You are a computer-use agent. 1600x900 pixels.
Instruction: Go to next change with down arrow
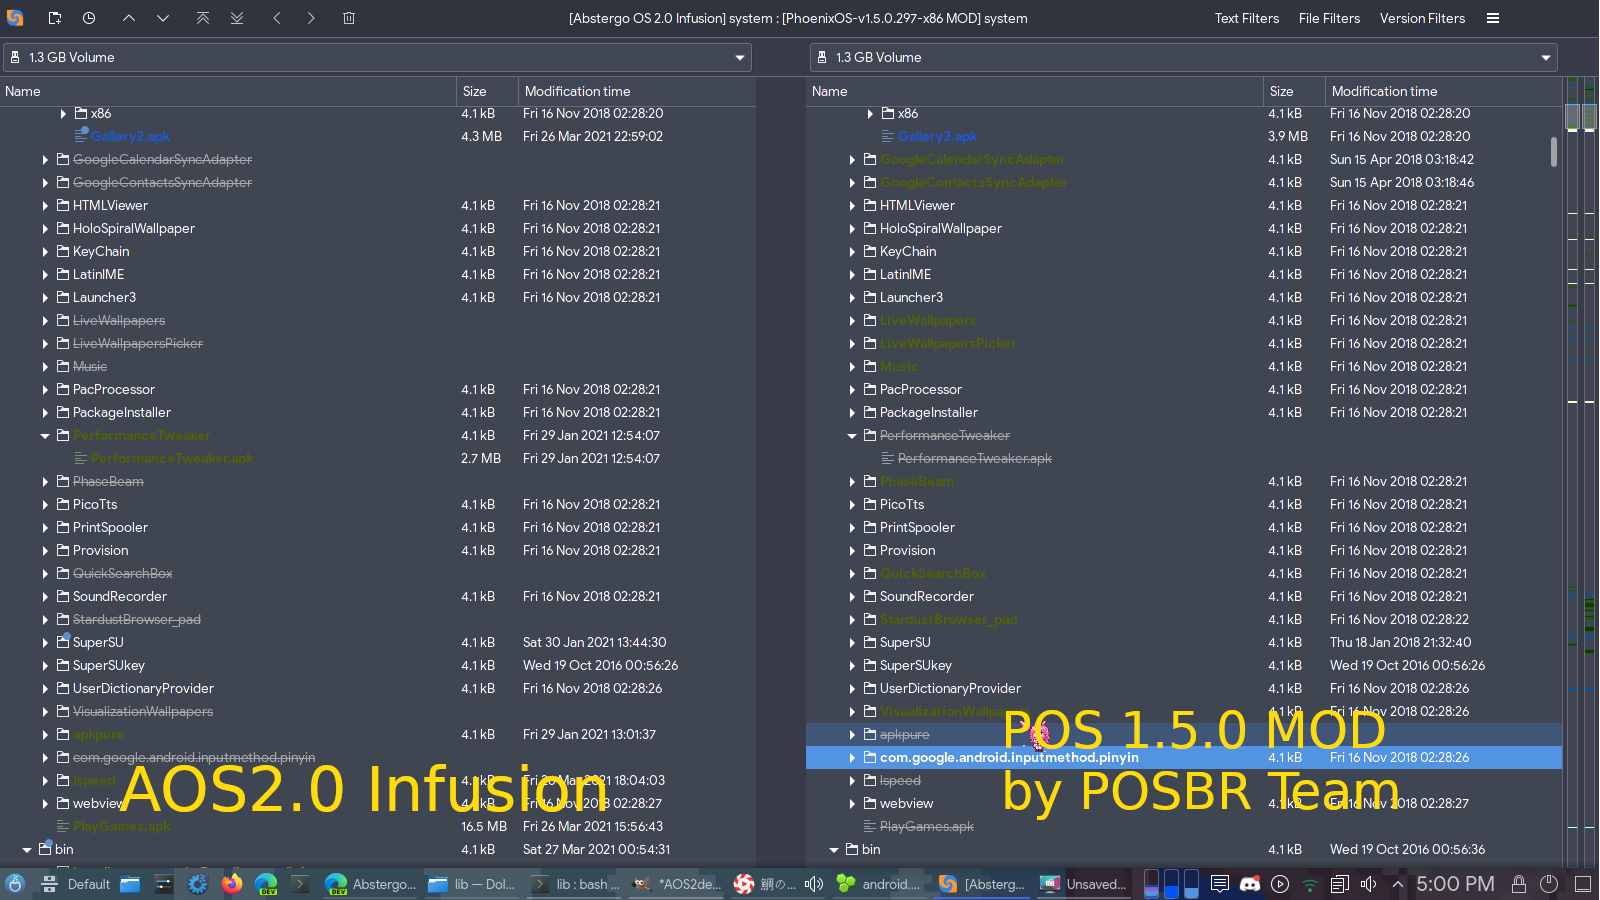pyautogui.click(x=163, y=18)
